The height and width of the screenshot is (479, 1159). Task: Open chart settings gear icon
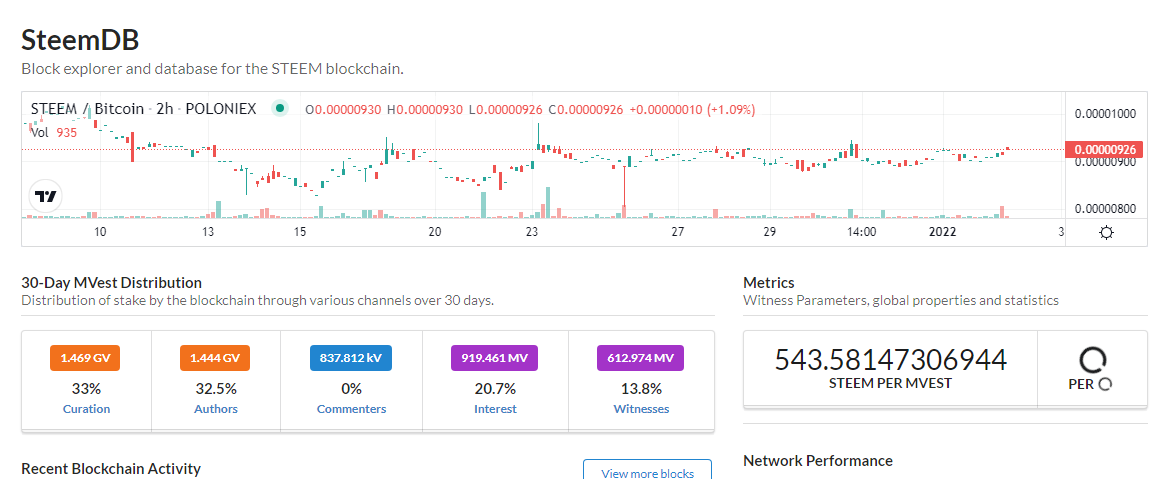pos(1107,233)
